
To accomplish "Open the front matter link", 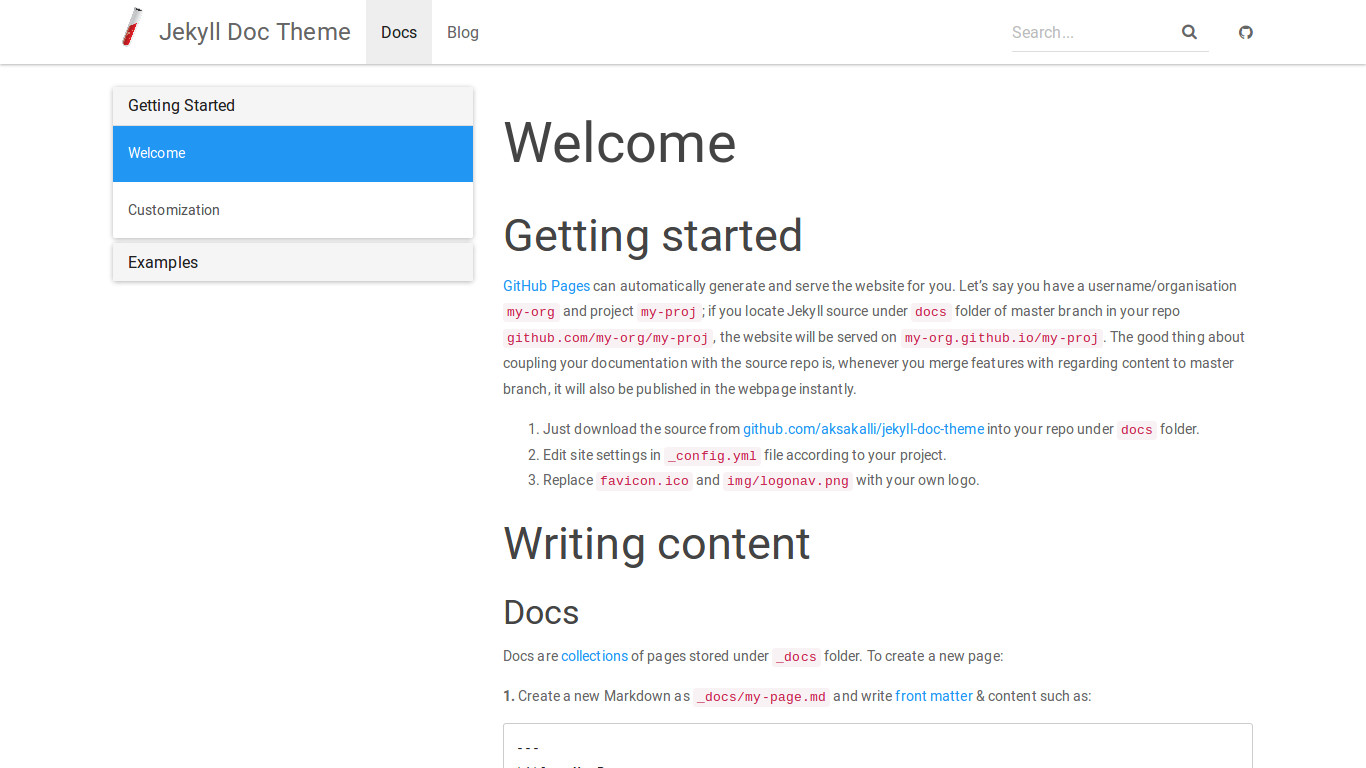I will pyautogui.click(x=933, y=696).
